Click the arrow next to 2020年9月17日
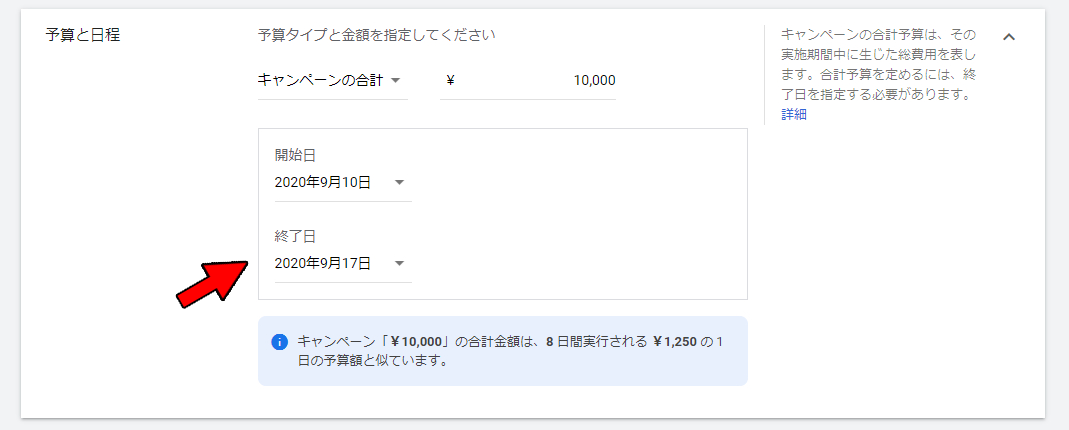 tap(399, 263)
